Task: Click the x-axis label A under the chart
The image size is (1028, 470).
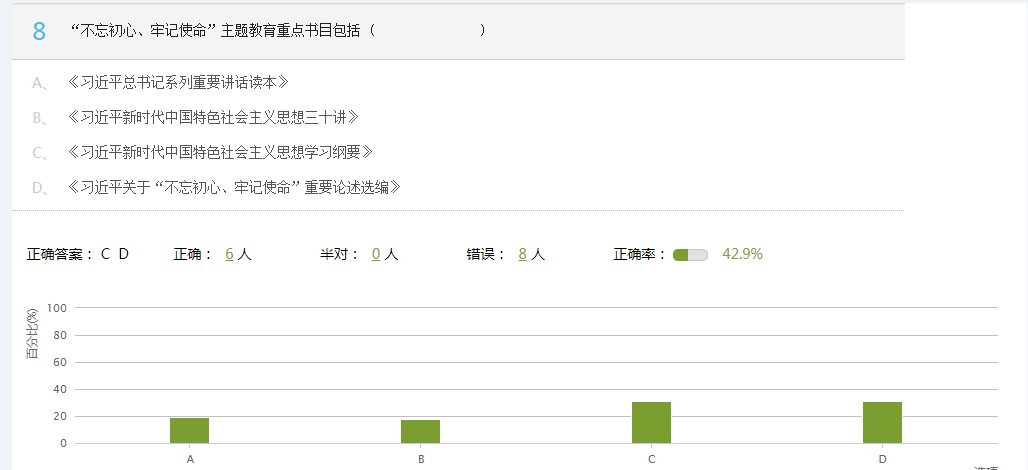Action: (189, 459)
